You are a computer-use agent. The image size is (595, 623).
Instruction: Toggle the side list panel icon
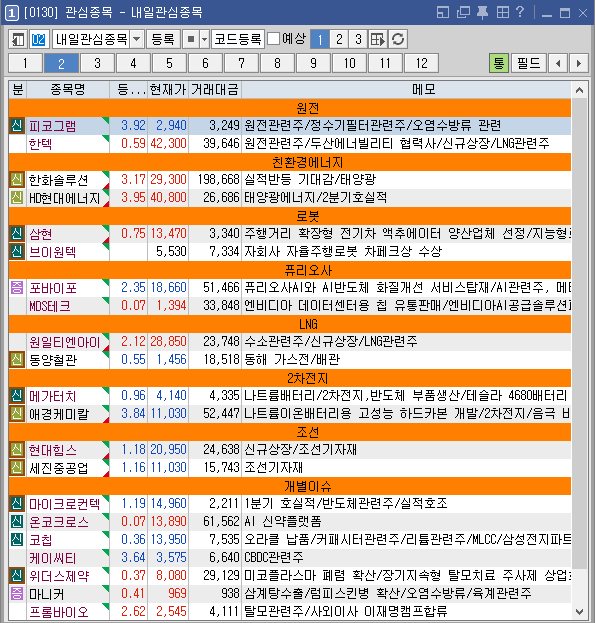[18, 39]
